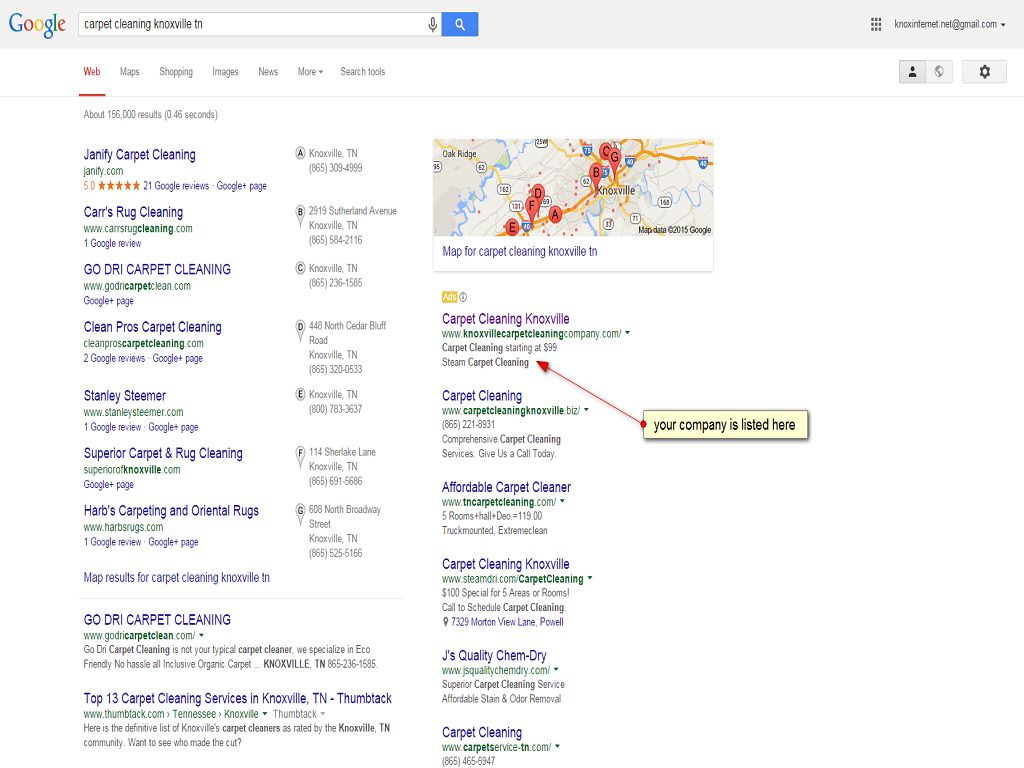
Task: Click the Ads info icon
Action: point(463,297)
